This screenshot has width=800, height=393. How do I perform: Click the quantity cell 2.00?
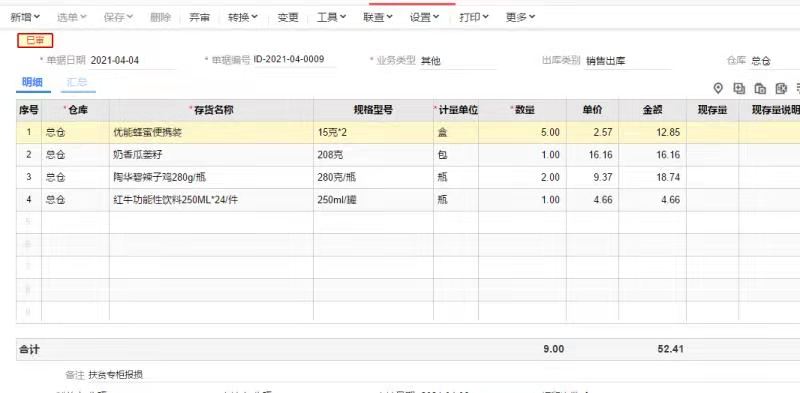(522, 178)
